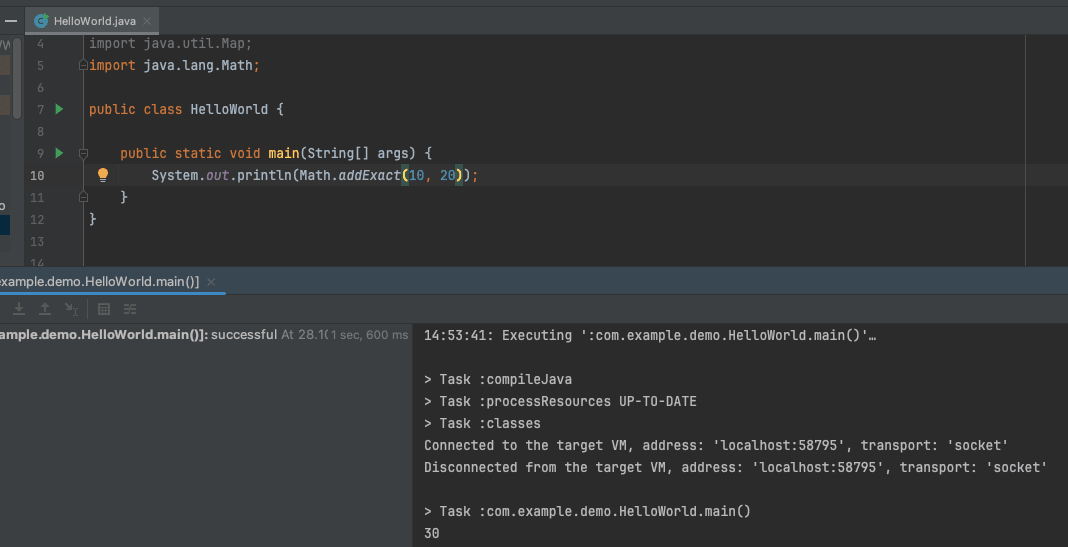Viewport: 1068px width, 547px height.
Task: Click the number 20 argument in addExact
Action: point(447,175)
